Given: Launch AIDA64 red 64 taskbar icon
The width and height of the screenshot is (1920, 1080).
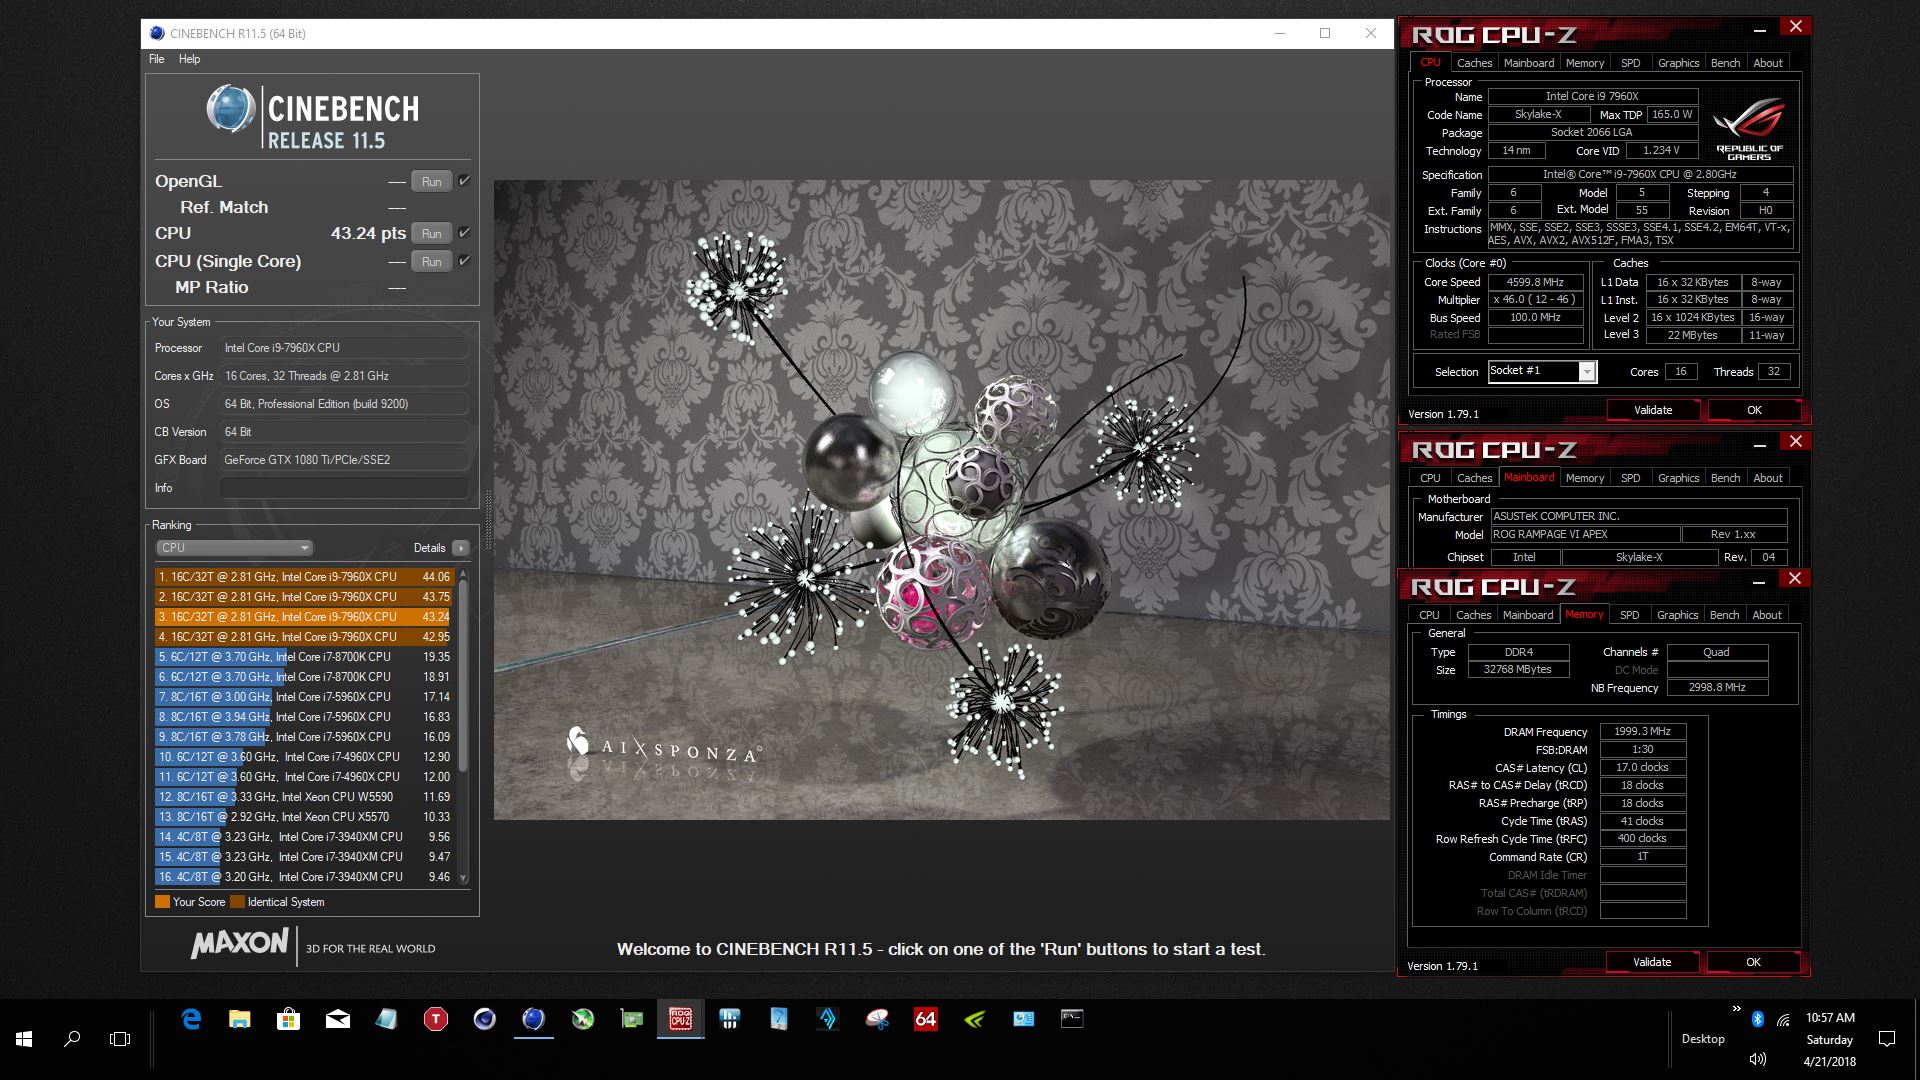Looking at the screenshot, I should click(x=926, y=1019).
